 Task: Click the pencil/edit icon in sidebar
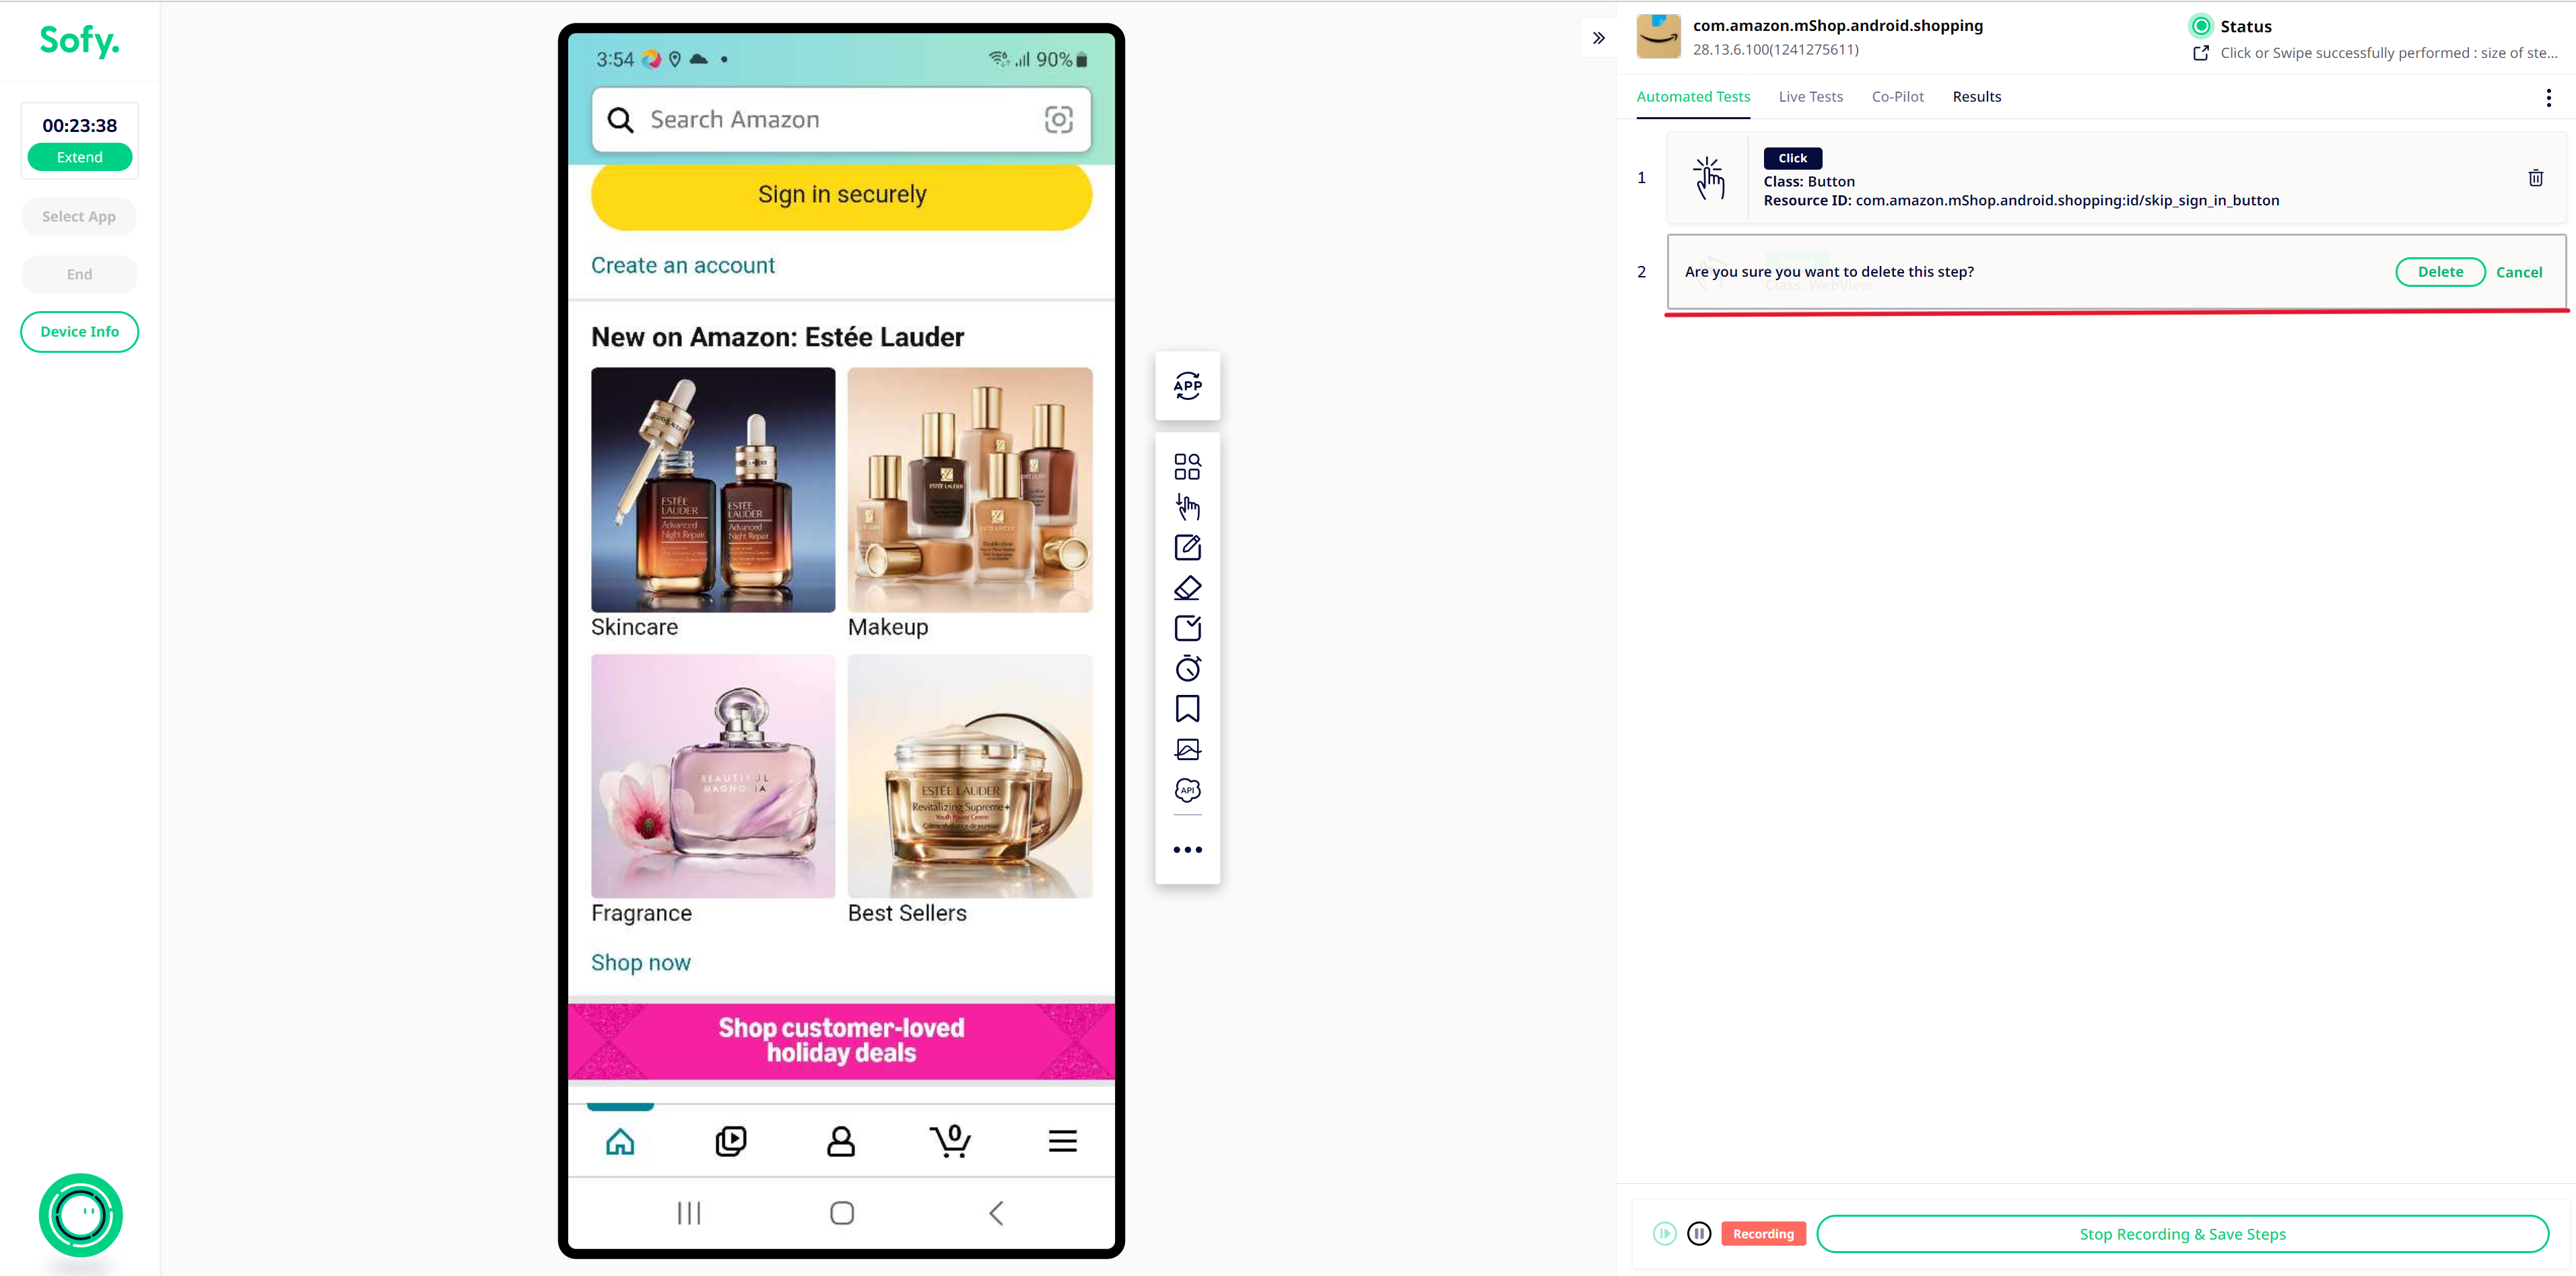(1188, 547)
